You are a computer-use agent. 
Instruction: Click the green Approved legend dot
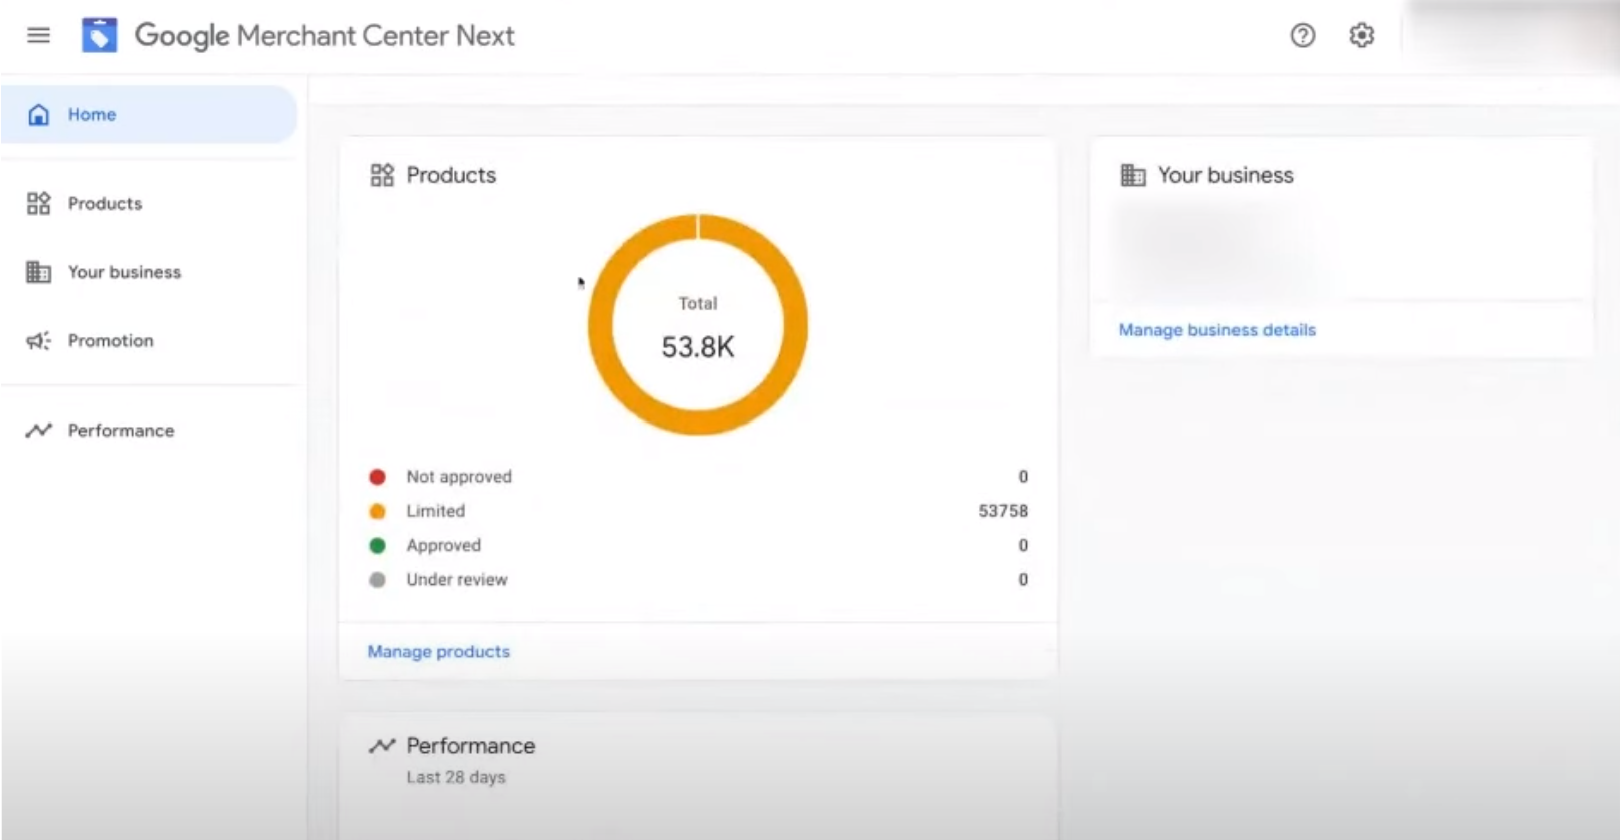[x=377, y=546]
